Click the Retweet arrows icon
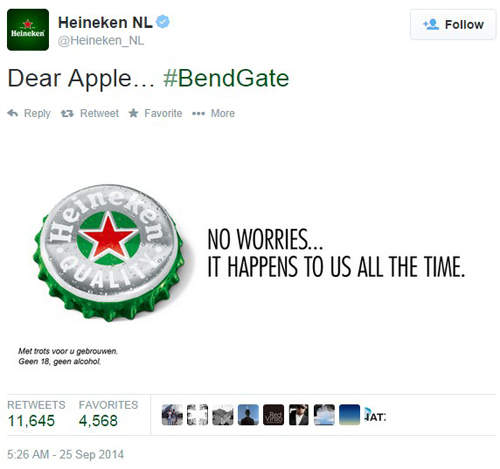 tap(67, 113)
